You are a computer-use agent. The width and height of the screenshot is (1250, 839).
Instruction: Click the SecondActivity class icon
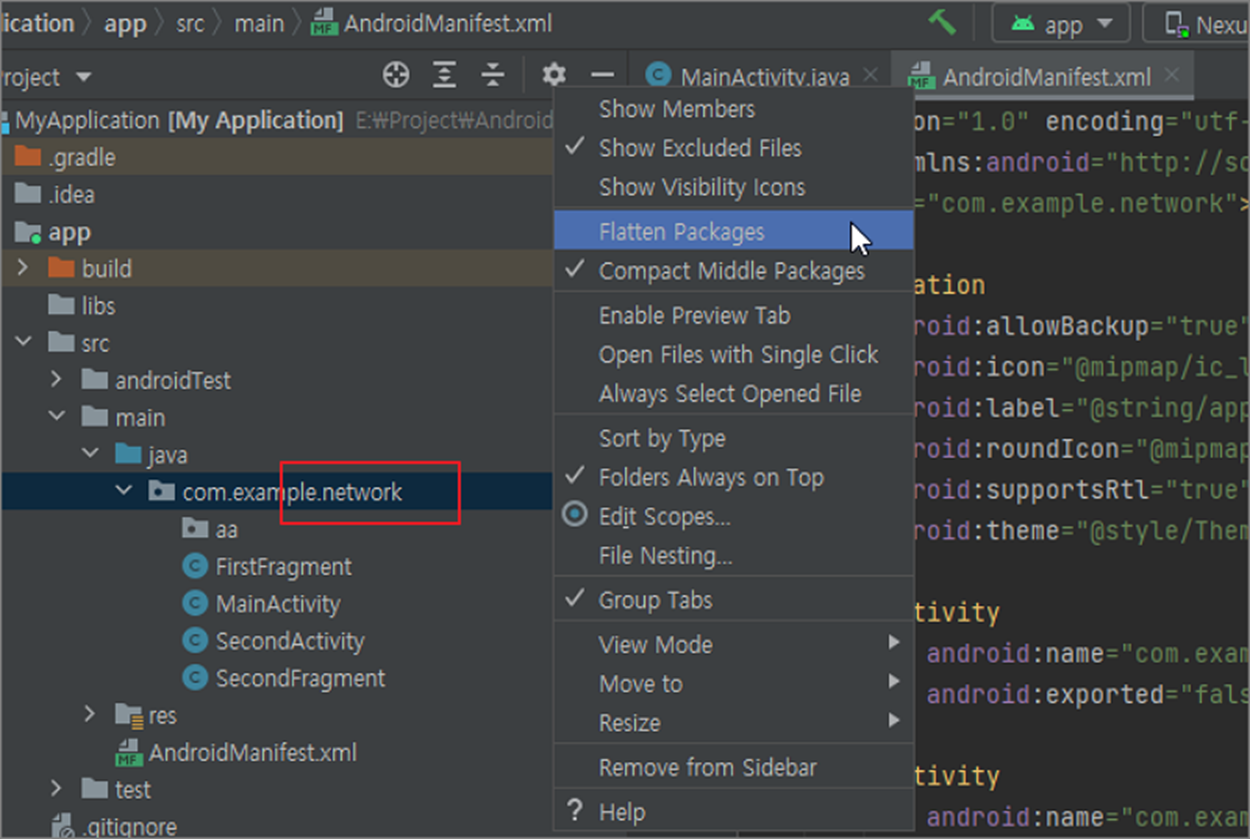(195, 641)
